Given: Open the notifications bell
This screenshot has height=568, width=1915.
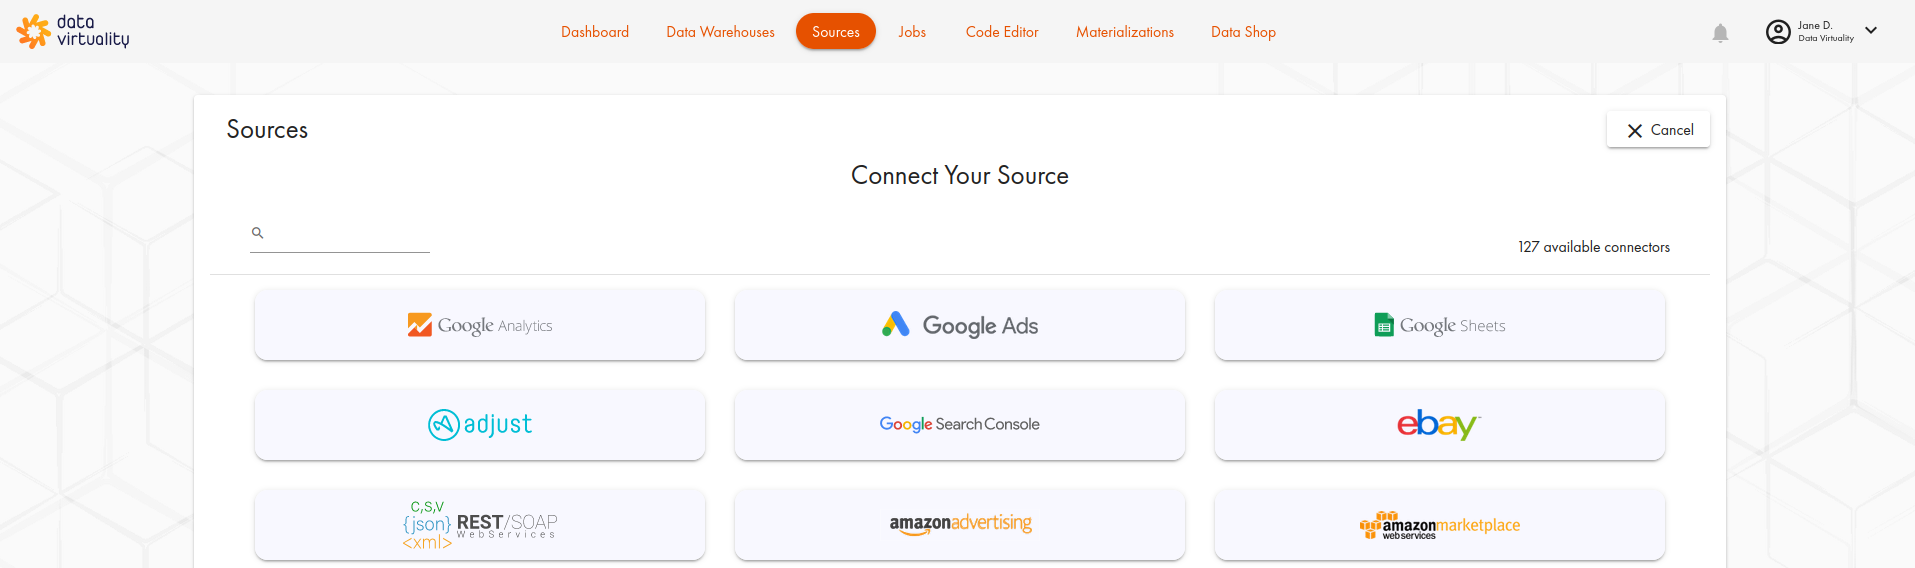Looking at the screenshot, I should (1720, 33).
